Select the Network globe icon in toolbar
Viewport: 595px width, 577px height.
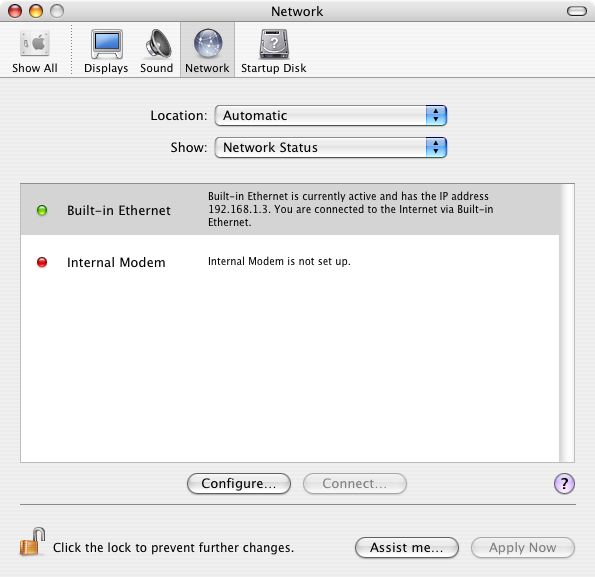(x=207, y=51)
